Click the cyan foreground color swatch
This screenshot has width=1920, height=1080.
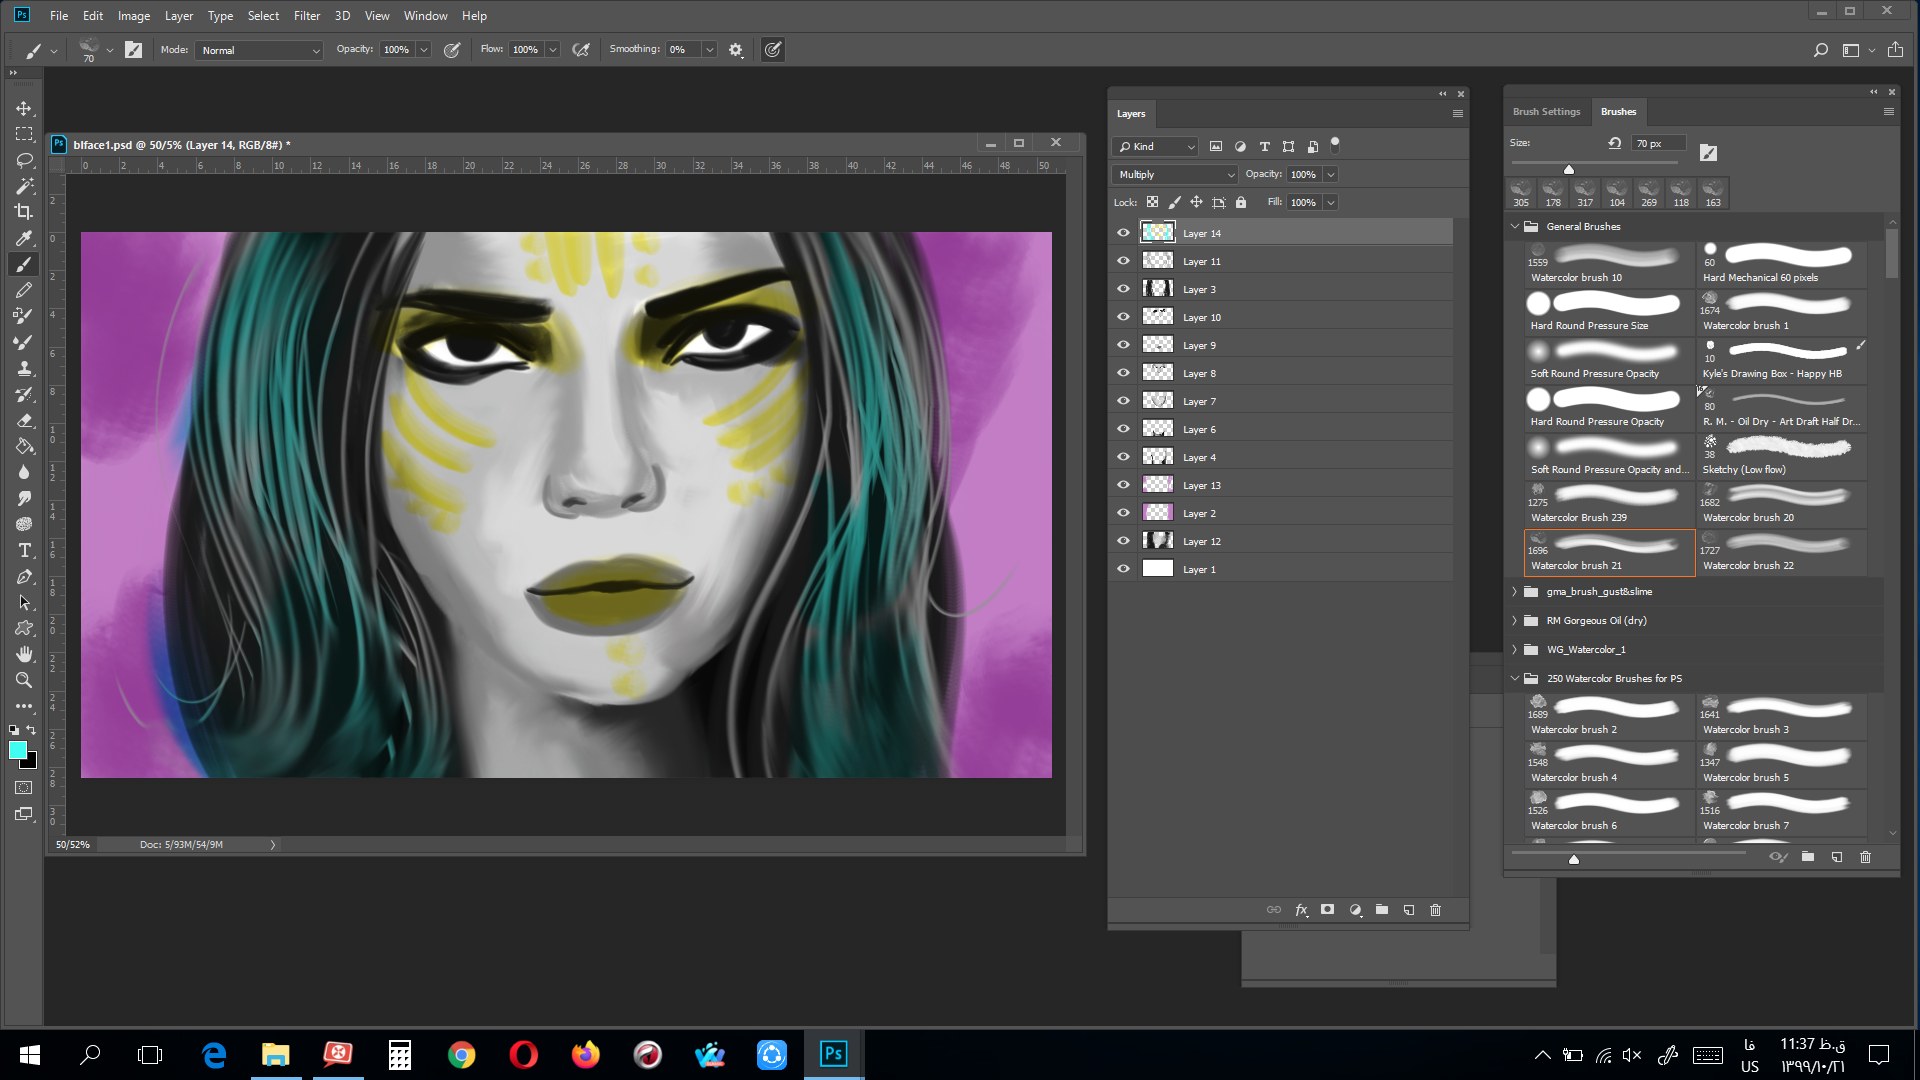[x=17, y=750]
